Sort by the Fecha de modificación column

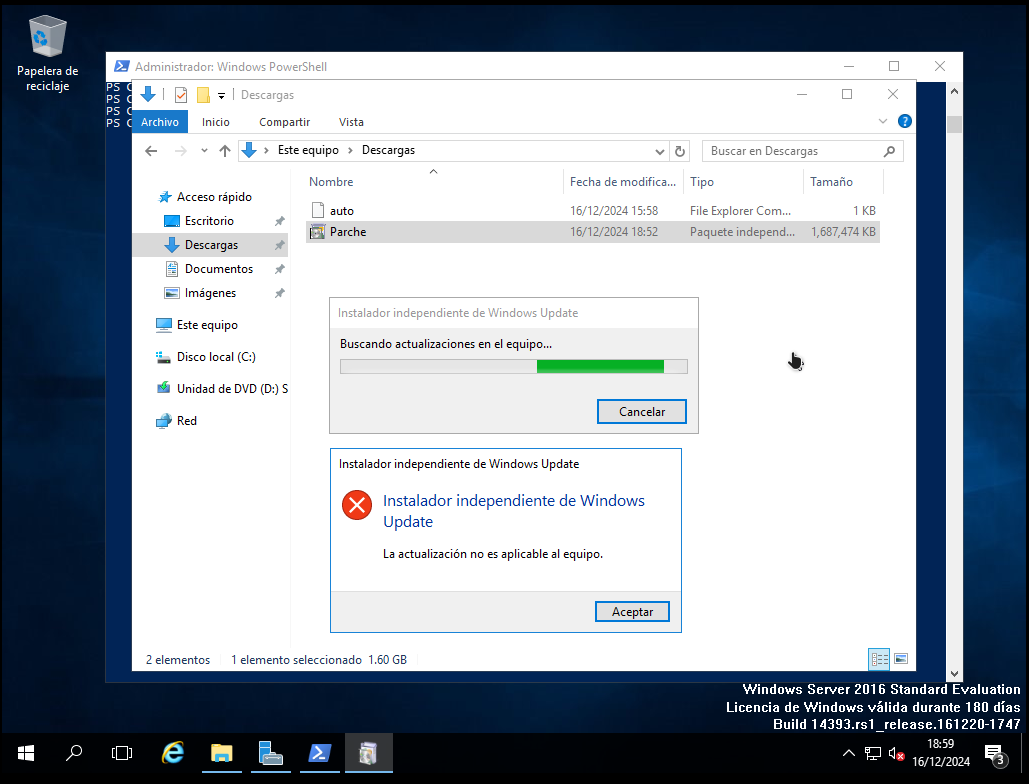622,182
